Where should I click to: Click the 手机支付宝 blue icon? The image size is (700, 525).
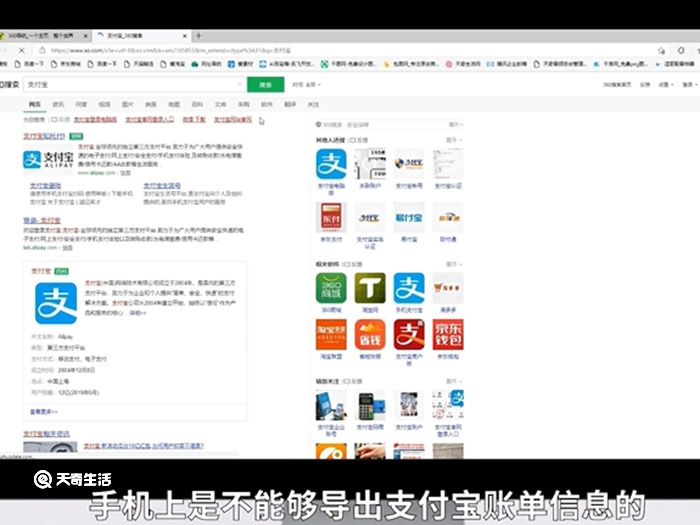pyautogui.click(x=409, y=288)
